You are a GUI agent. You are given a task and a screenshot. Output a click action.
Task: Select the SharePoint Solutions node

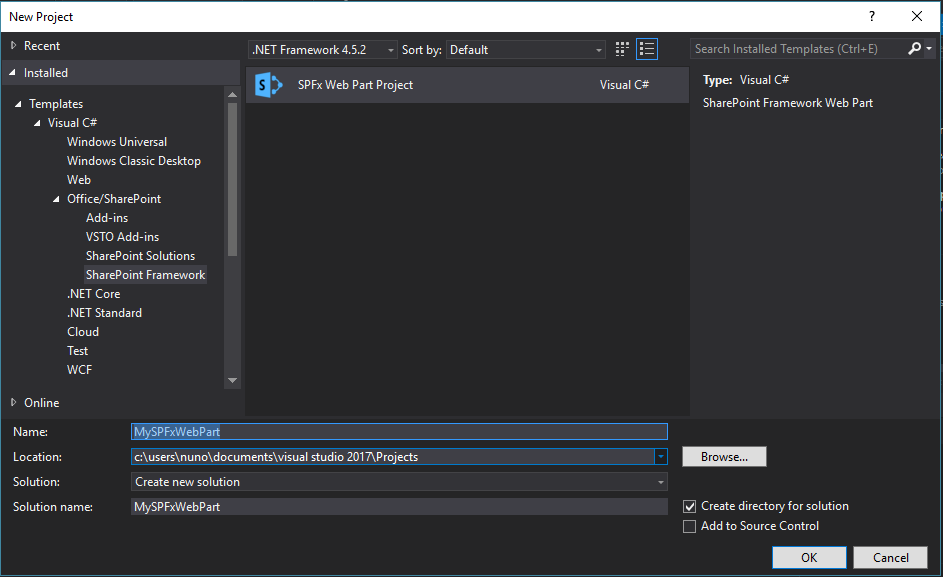click(140, 256)
